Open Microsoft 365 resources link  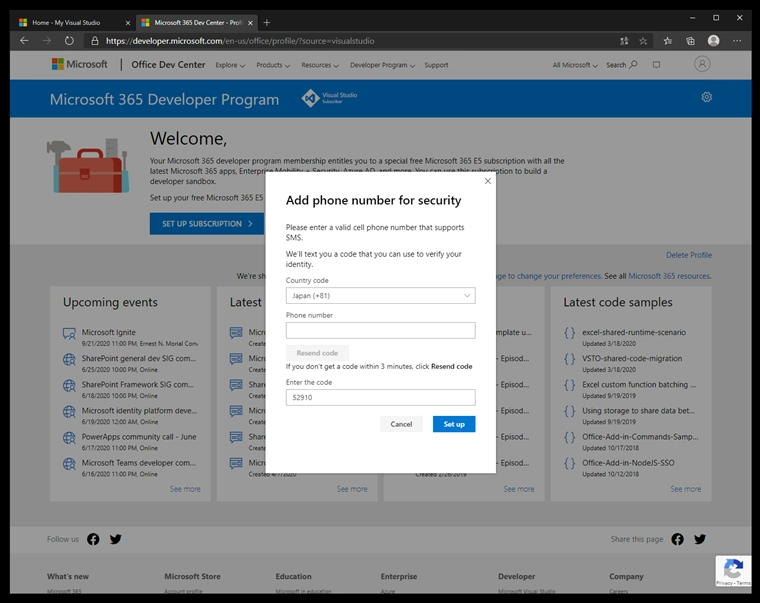(669, 276)
